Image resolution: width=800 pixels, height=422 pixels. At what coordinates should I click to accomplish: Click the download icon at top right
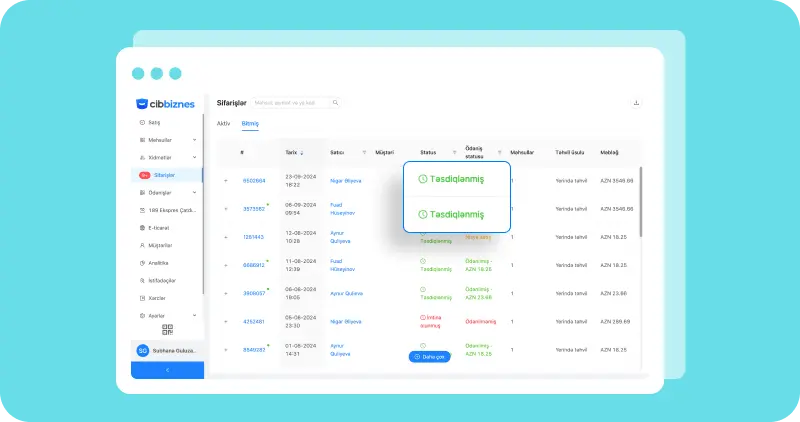click(636, 103)
